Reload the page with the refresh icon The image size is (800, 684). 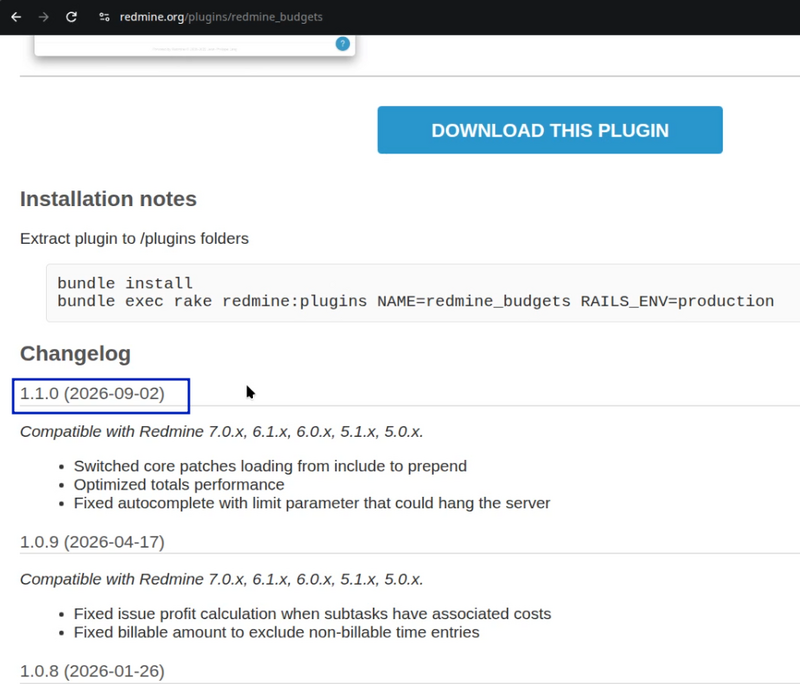pos(71,17)
